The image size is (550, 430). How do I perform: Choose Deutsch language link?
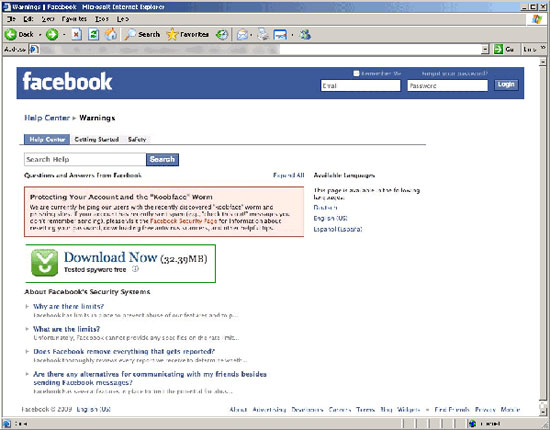click(325, 207)
